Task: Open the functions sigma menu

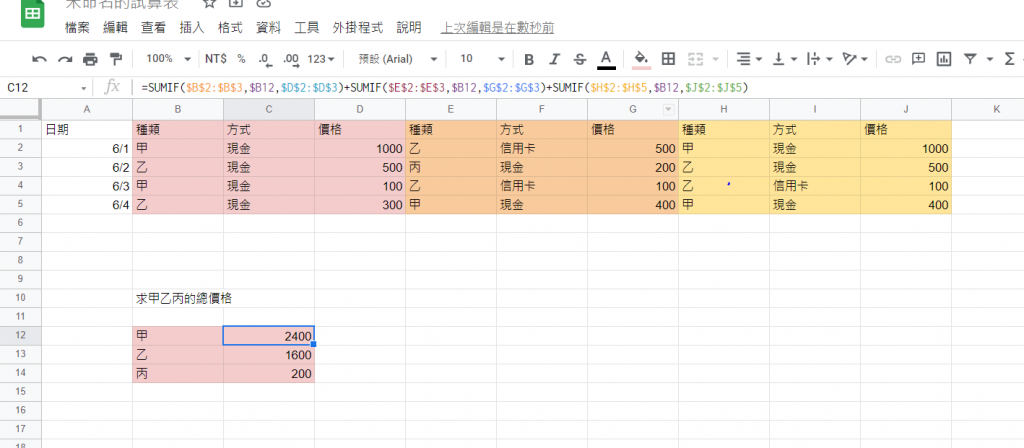Action: tap(1010, 59)
